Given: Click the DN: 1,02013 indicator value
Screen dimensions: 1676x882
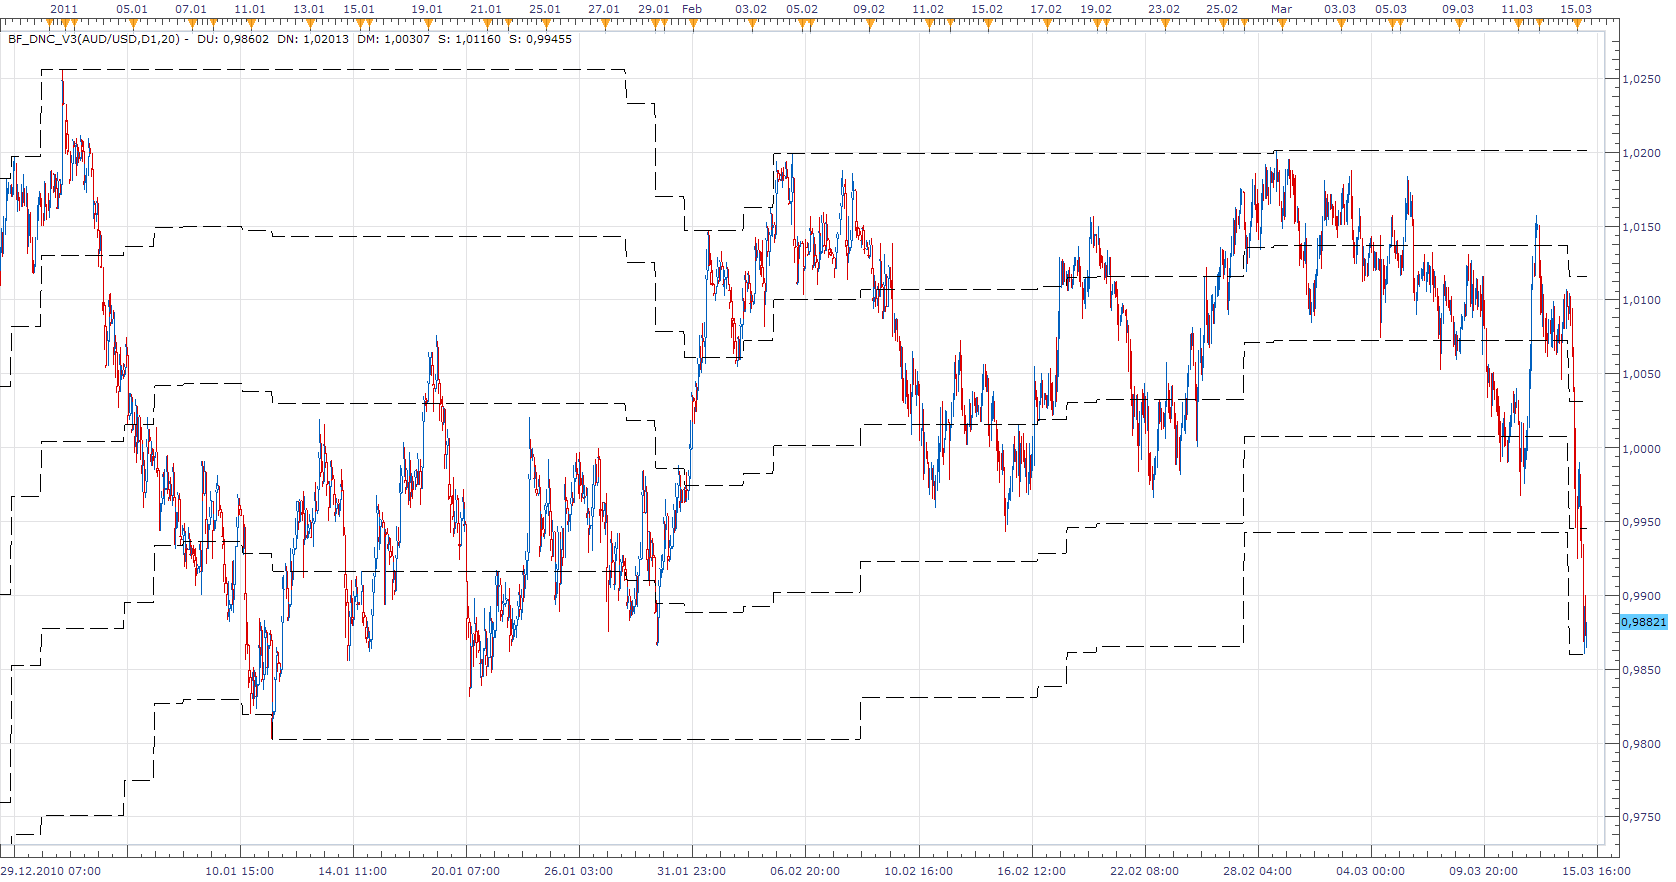Looking at the screenshot, I should (313, 39).
